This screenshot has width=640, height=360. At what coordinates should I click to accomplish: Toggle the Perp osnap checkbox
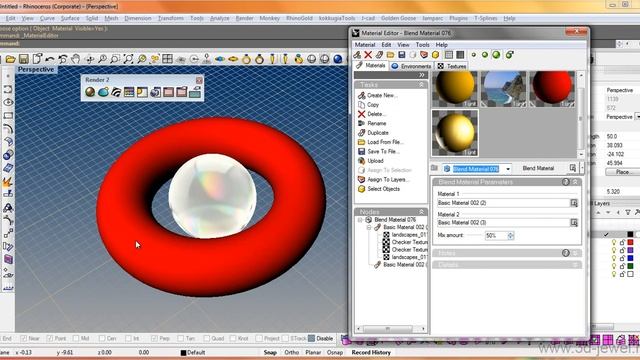coord(154,338)
